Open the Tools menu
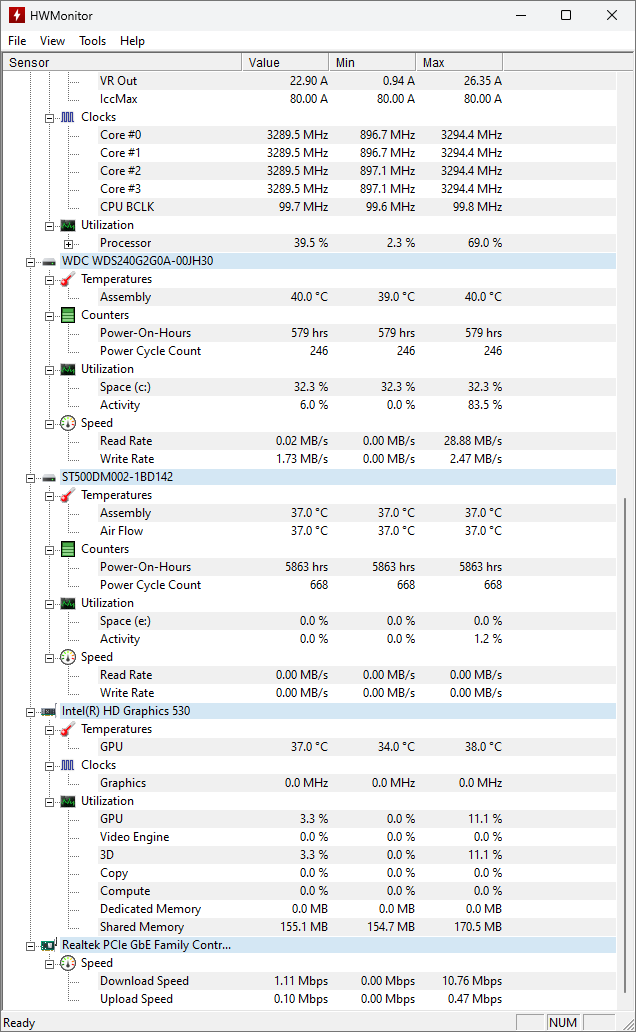Image resolution: width=636 pixels, height=1032 pixels. coord(92,41)
